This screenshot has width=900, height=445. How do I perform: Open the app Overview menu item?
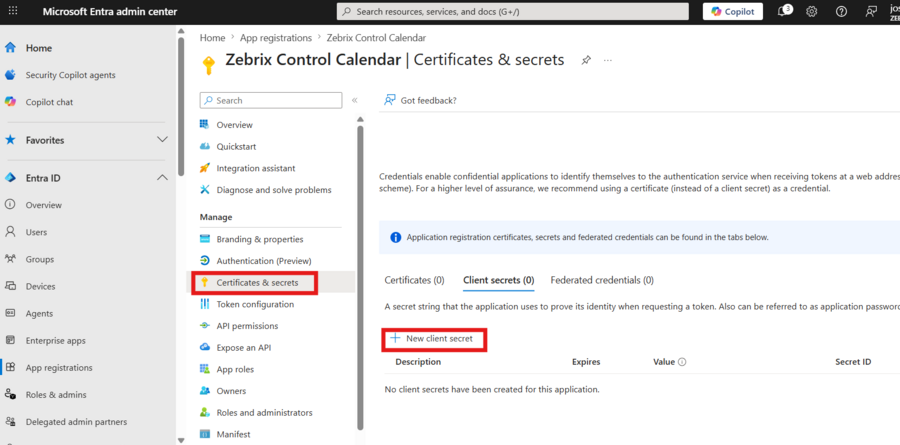click(234, 125)
